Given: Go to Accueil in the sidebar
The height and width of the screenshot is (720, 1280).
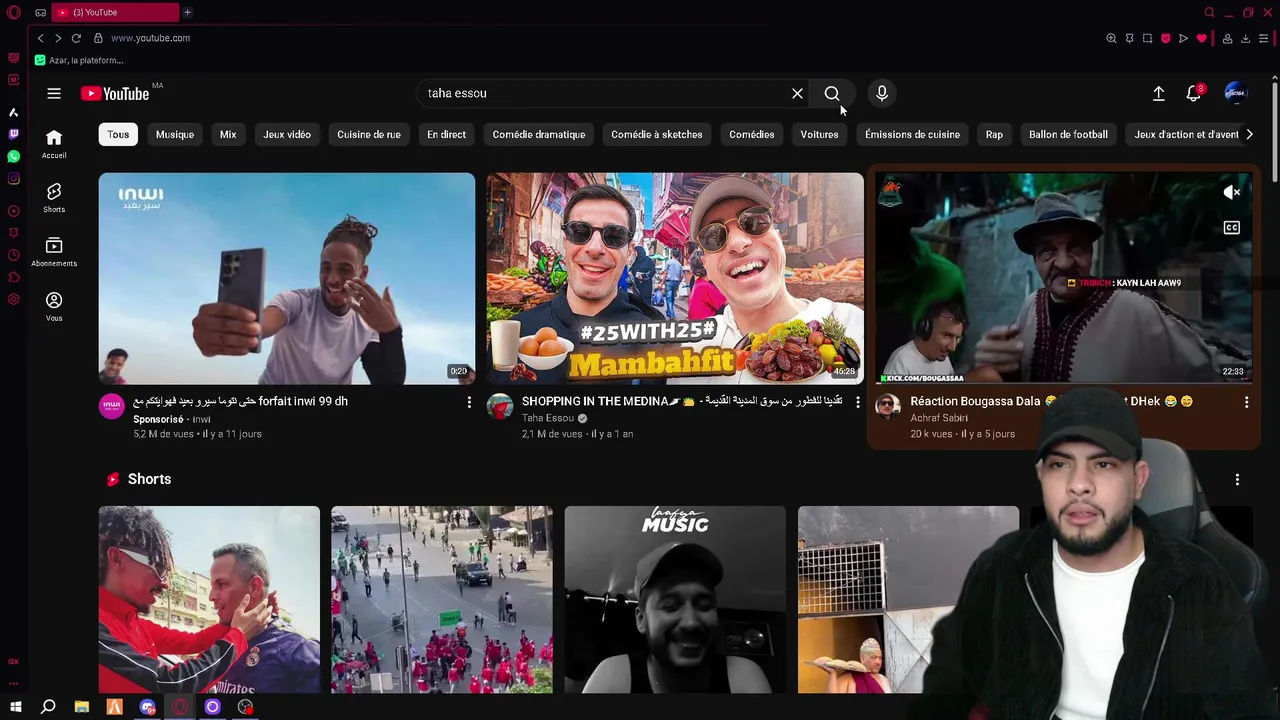Looking at the screenshot, I should pyautogui.click(x=54, y=144).
